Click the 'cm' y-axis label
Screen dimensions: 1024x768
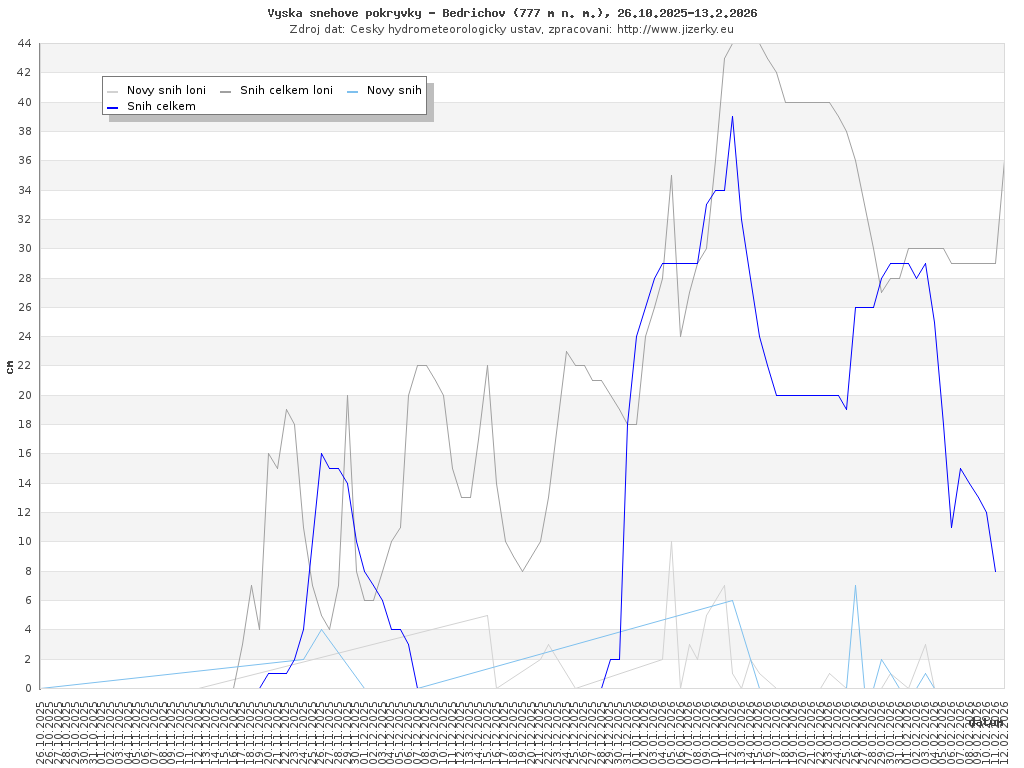tap(10, 367)
